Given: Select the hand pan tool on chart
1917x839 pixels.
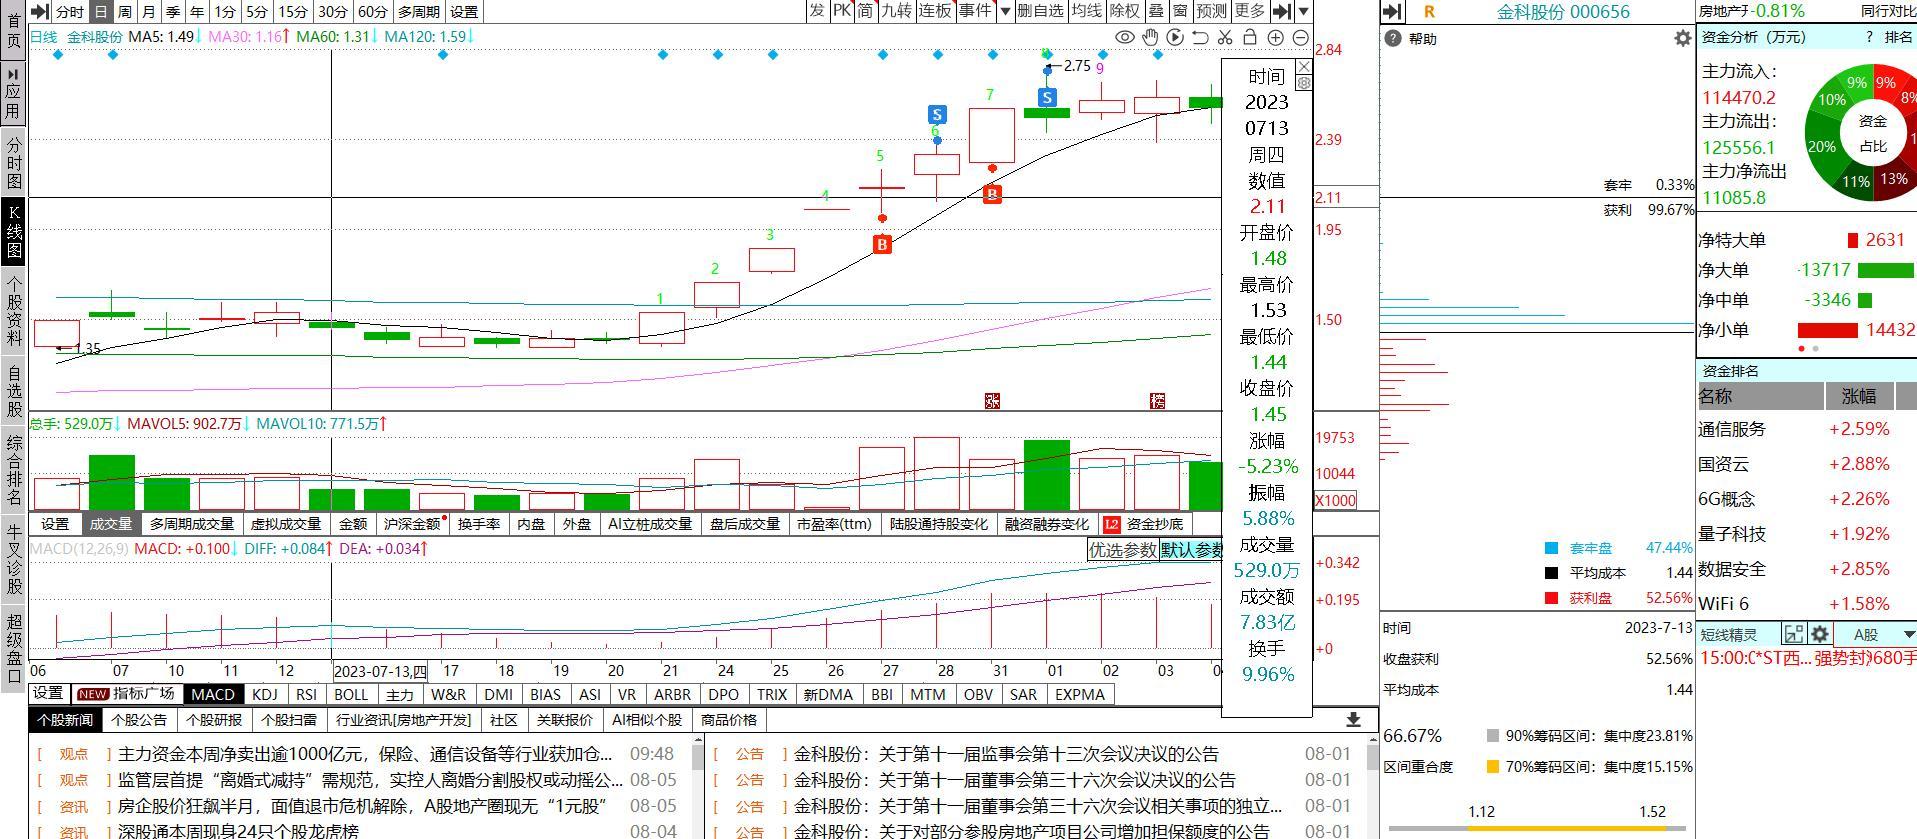Looking at the screenshot, I should (x=1151, y=37).
